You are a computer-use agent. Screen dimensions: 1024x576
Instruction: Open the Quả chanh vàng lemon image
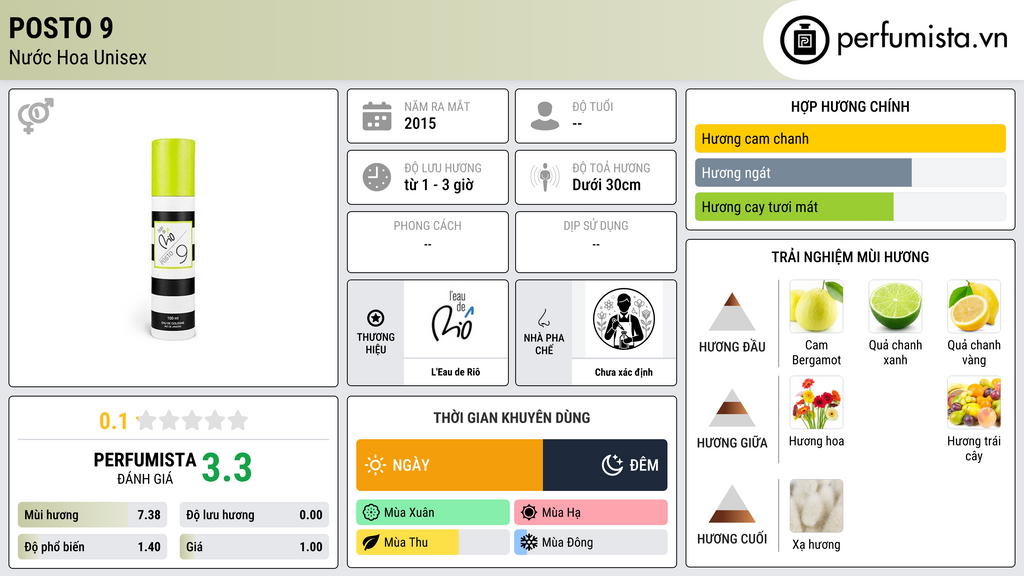tap(974, 306)
